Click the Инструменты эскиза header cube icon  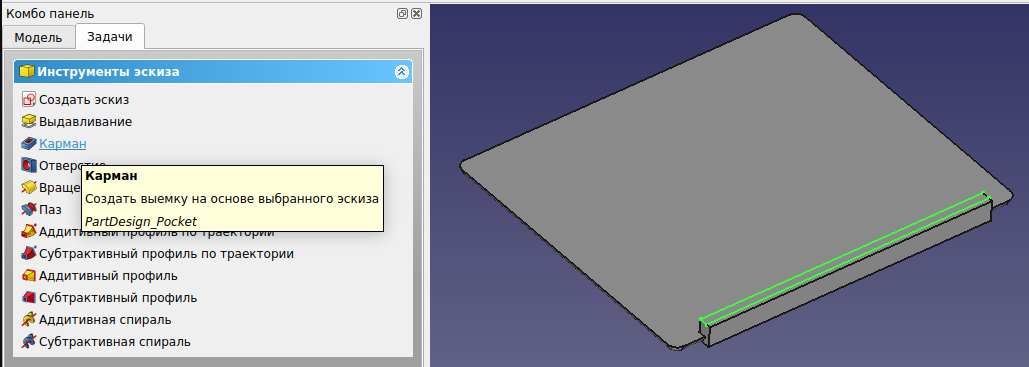tap(27, 72)
